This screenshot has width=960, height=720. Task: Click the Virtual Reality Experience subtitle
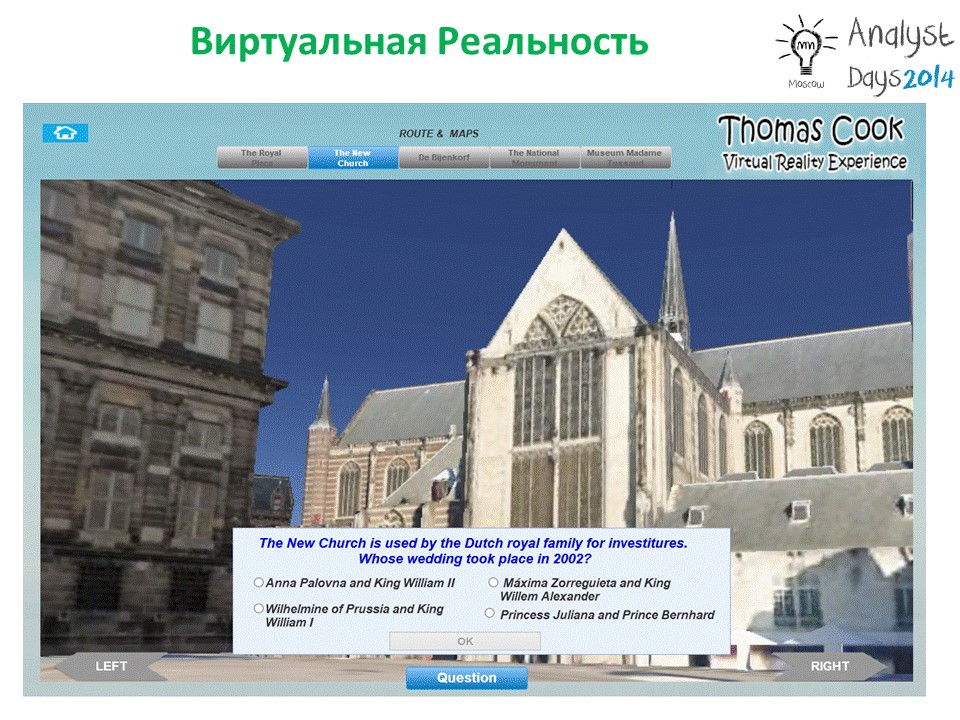pyautogui.click(x=814, y=162)
